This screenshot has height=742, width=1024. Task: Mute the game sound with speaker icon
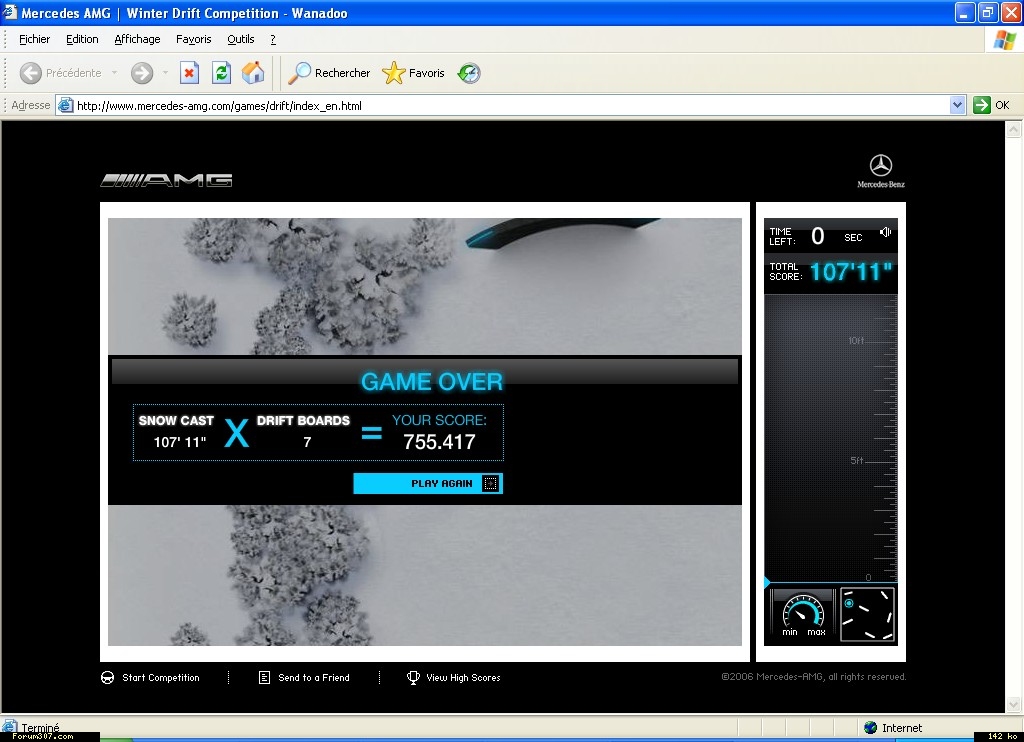[x=885, y=233]
